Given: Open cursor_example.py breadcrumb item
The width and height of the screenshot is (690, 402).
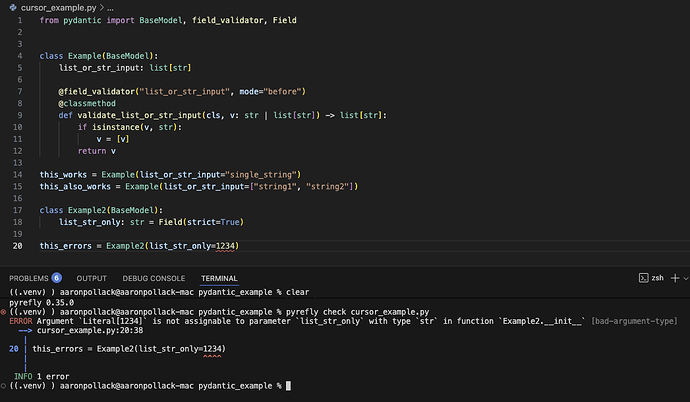Looking at the screenshot, I should [59, 7].
